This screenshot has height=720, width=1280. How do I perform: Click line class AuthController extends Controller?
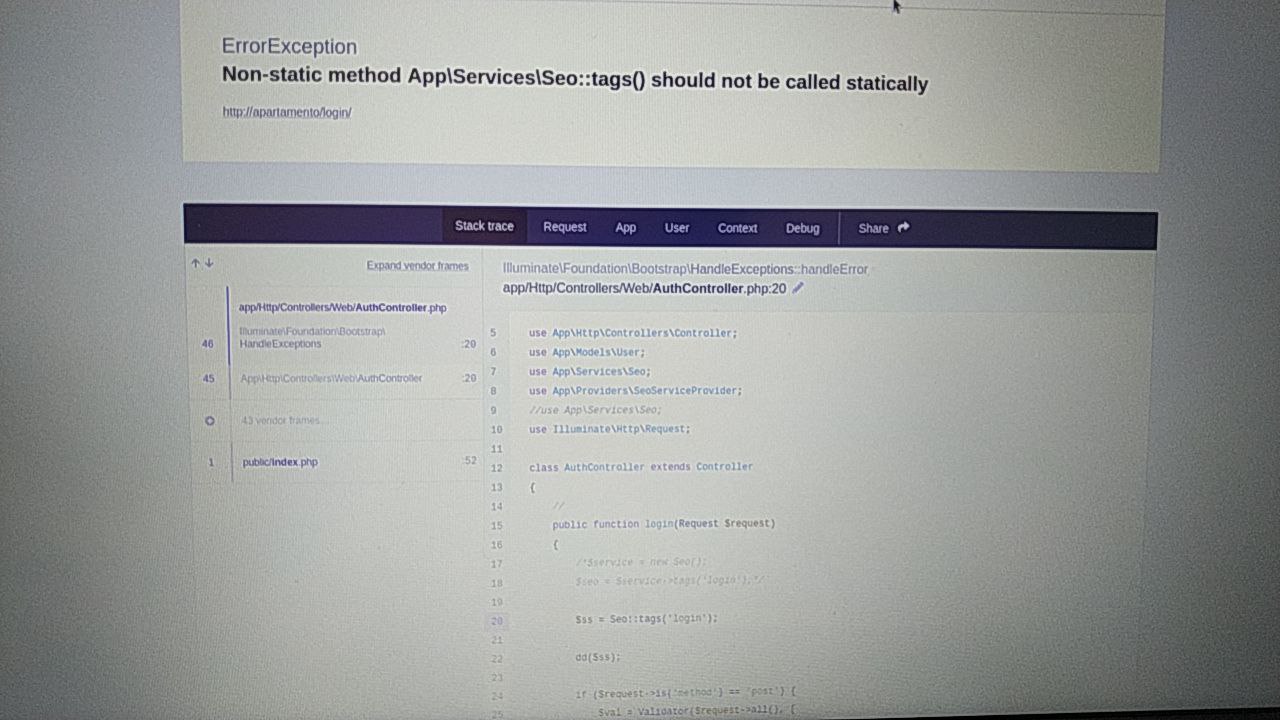click(641, 467)
